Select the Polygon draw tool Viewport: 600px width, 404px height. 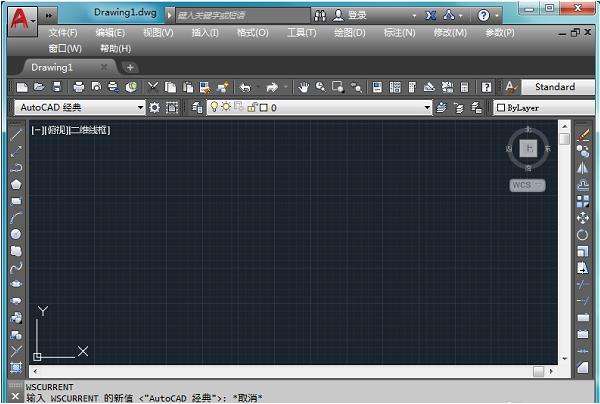(x=16, y=184)
